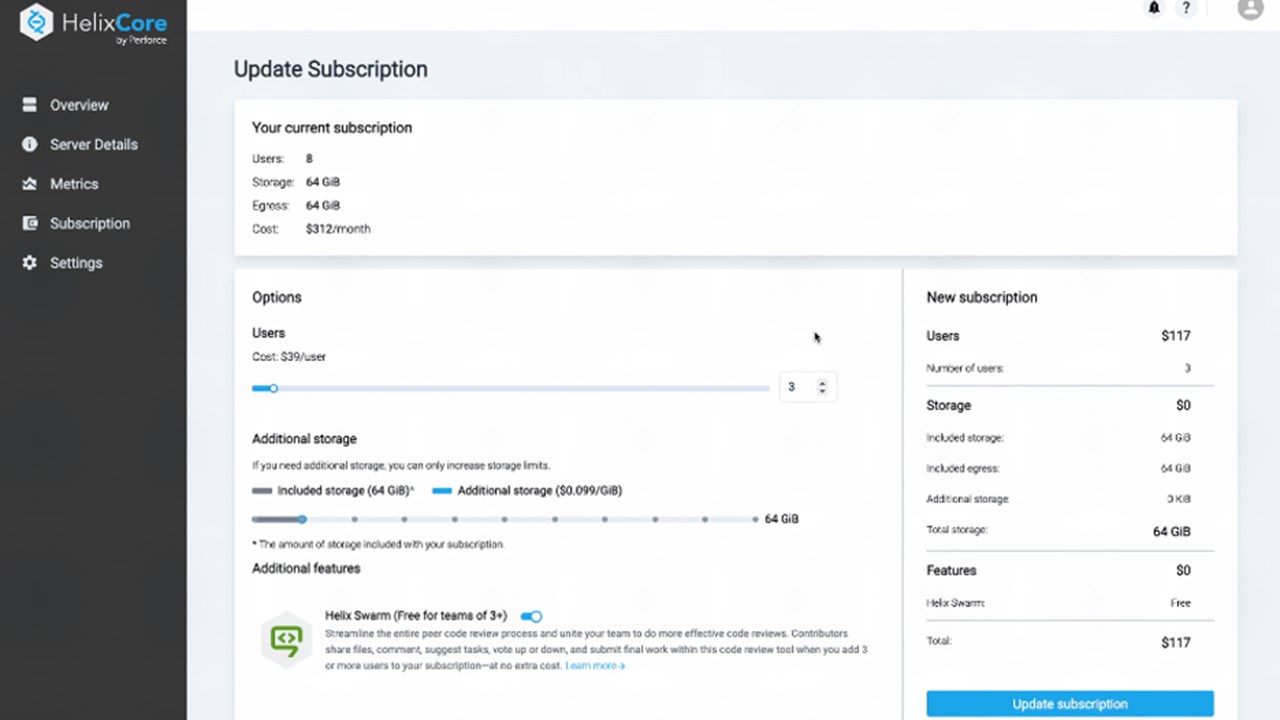Open the user account avatar menu
Viewport: 1280px width, 720px height.
[x=1249, y=8]
